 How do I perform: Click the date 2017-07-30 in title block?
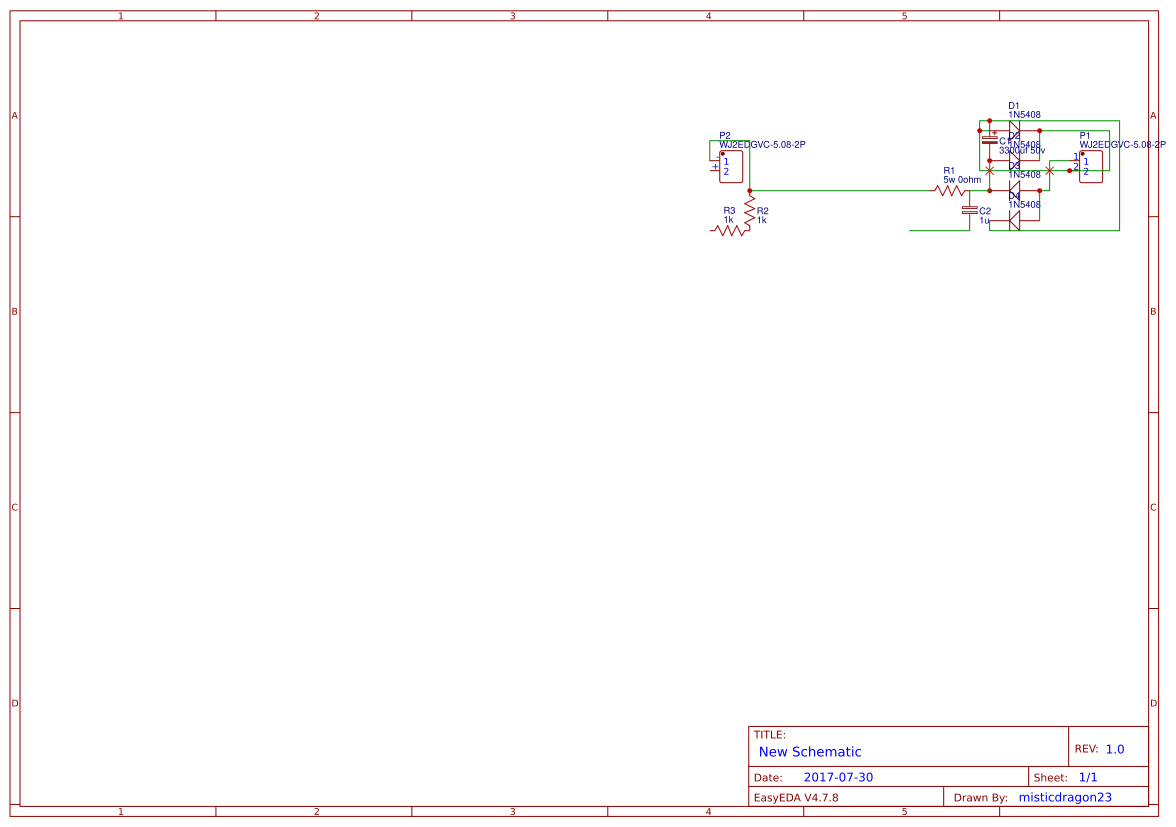pos(838,777)
